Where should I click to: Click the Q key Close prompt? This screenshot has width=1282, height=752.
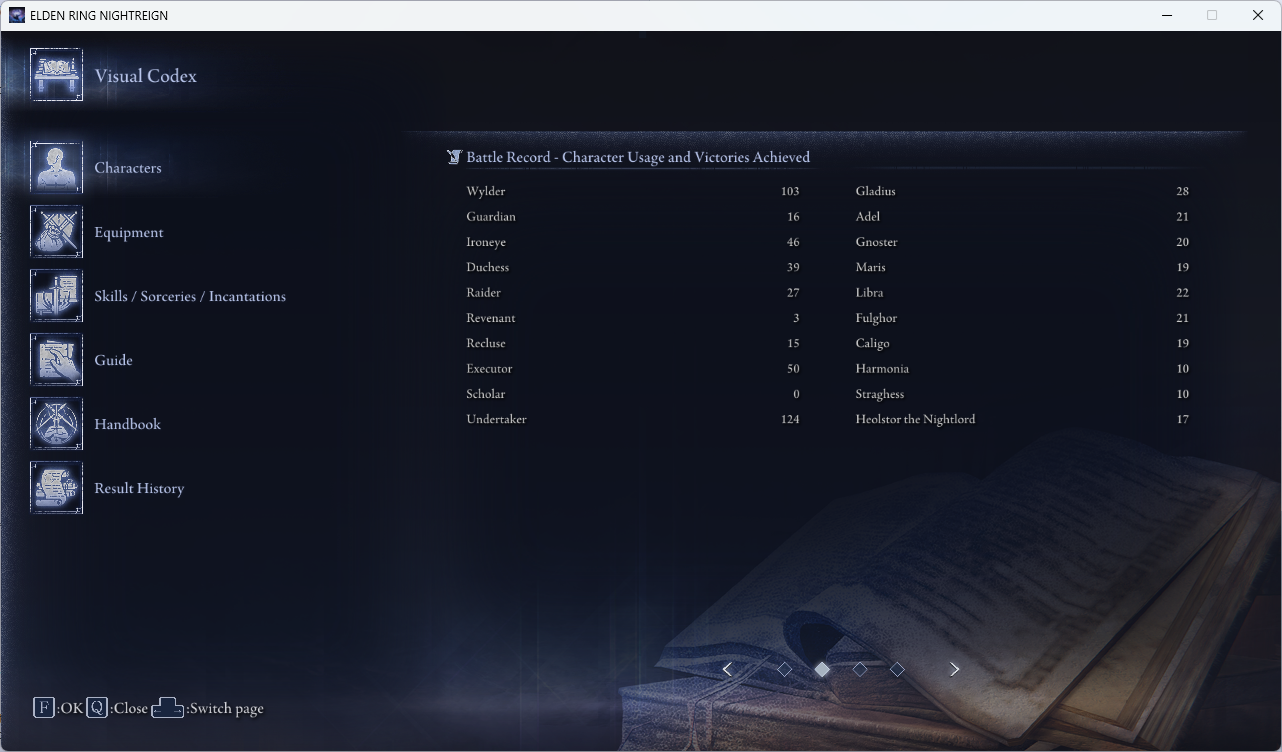117,708
